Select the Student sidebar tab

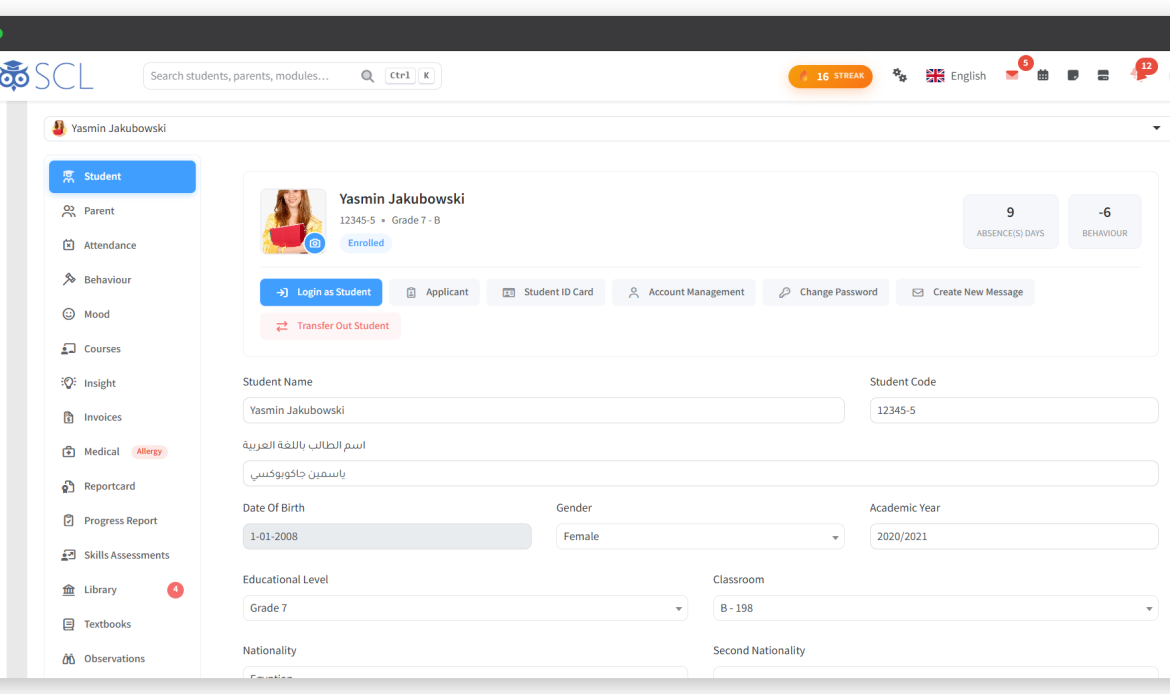pyautogui.click(x=122, y=177)
